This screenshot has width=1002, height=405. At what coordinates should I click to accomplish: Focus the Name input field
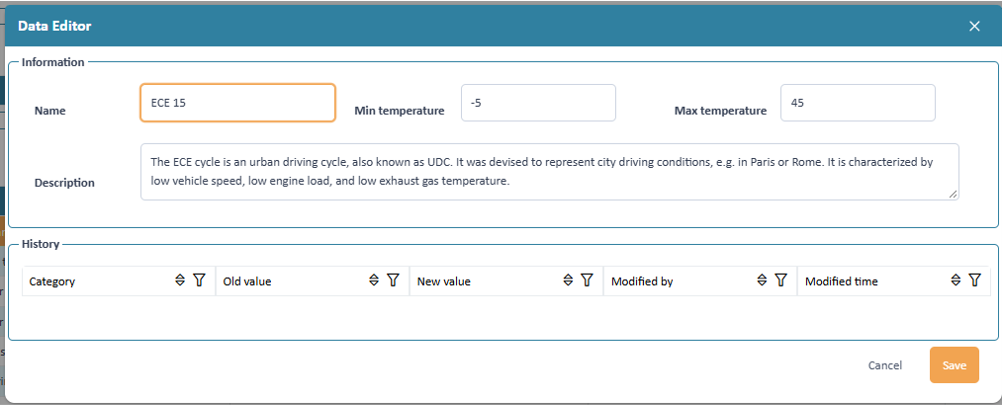point(238,103)
